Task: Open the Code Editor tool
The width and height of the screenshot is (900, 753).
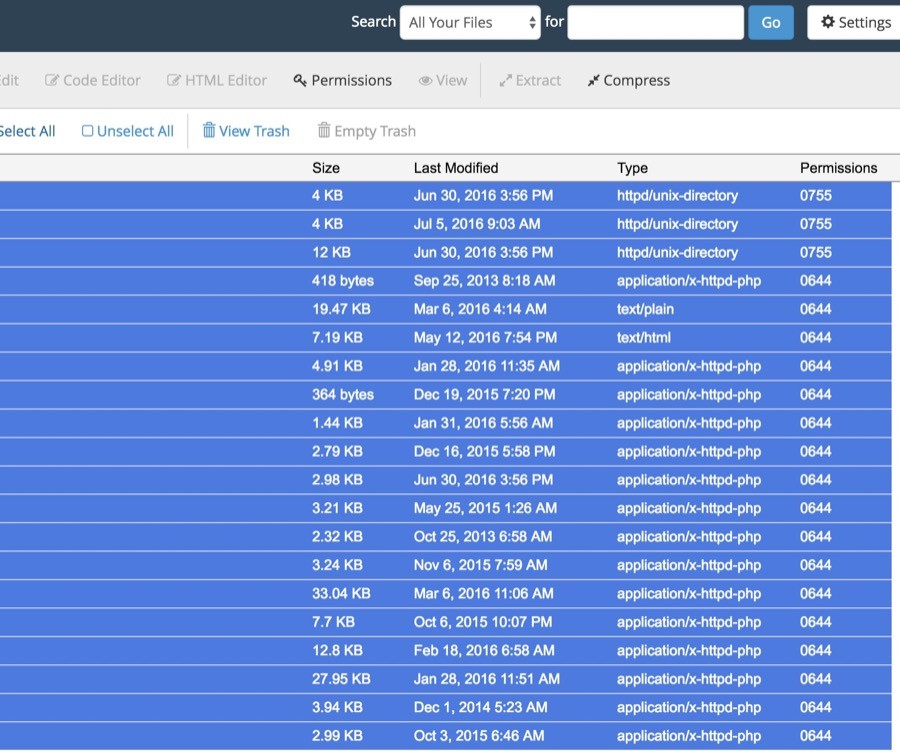Action: pos(92,80)
